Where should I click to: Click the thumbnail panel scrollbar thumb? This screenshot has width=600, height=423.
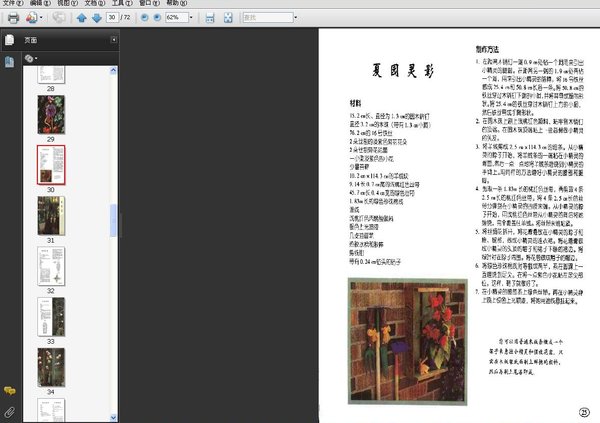[113, 220]
